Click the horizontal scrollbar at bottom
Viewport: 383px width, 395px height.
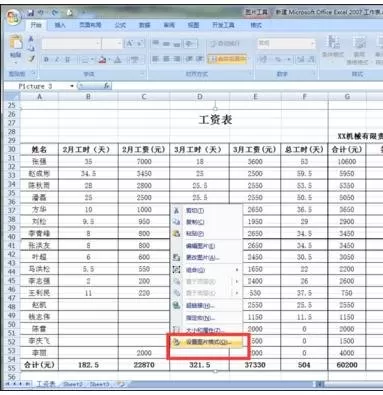[x=348, y=385]
